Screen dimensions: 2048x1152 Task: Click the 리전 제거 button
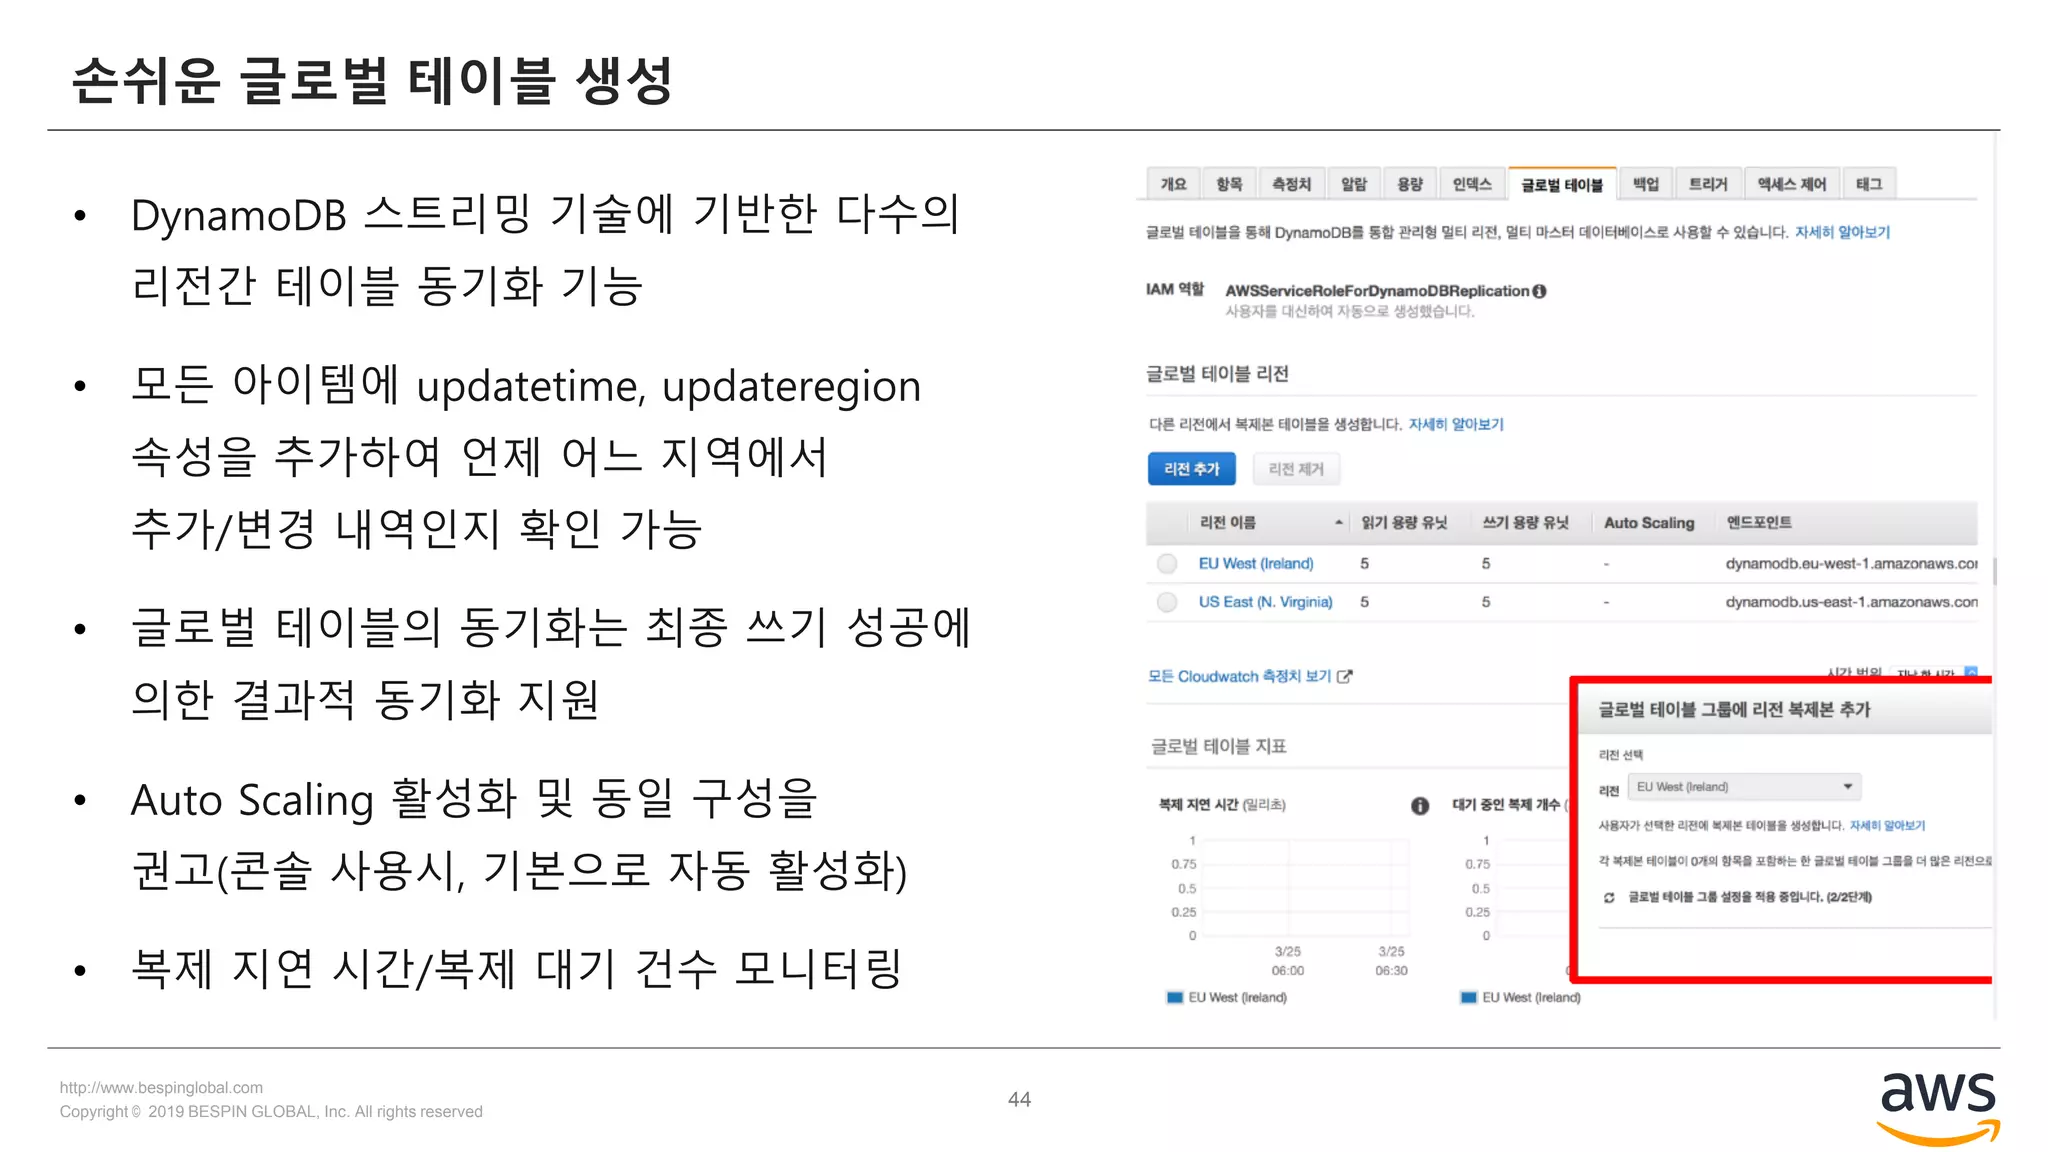pyautogui.click(x=1296, y=469)
